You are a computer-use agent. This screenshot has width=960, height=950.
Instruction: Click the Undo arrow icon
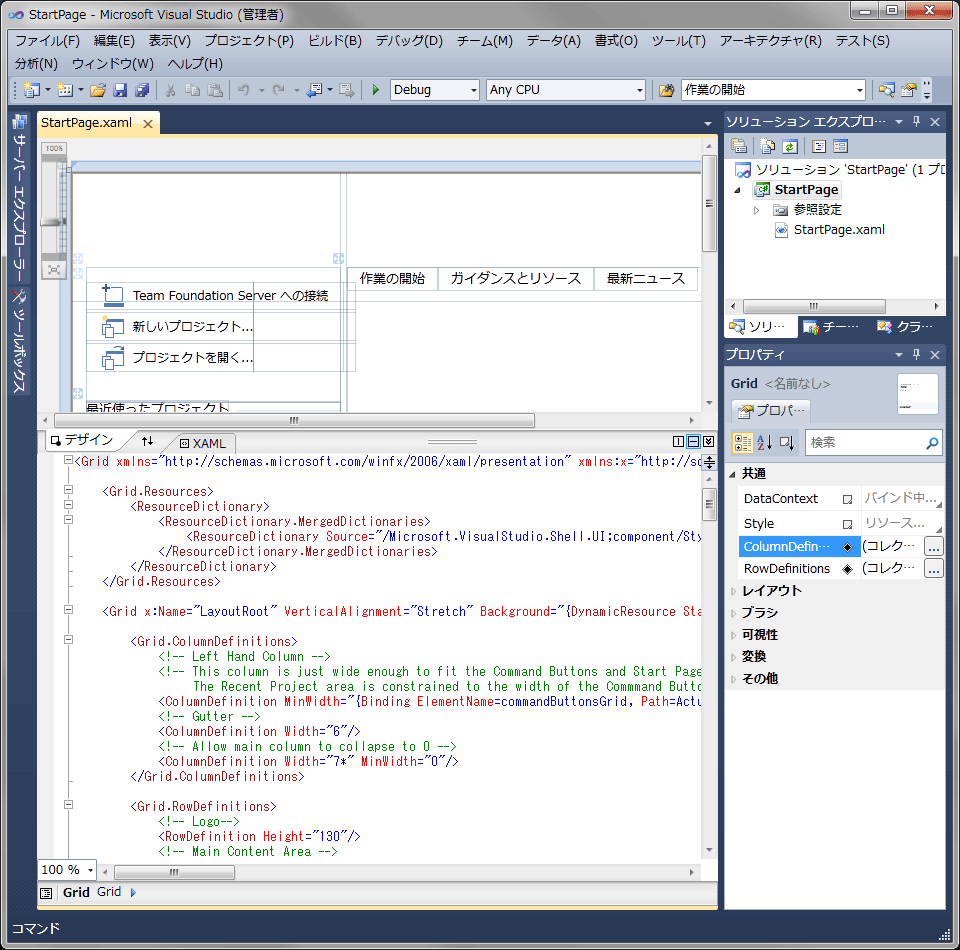pyautogui.click(x=244, y=90)
